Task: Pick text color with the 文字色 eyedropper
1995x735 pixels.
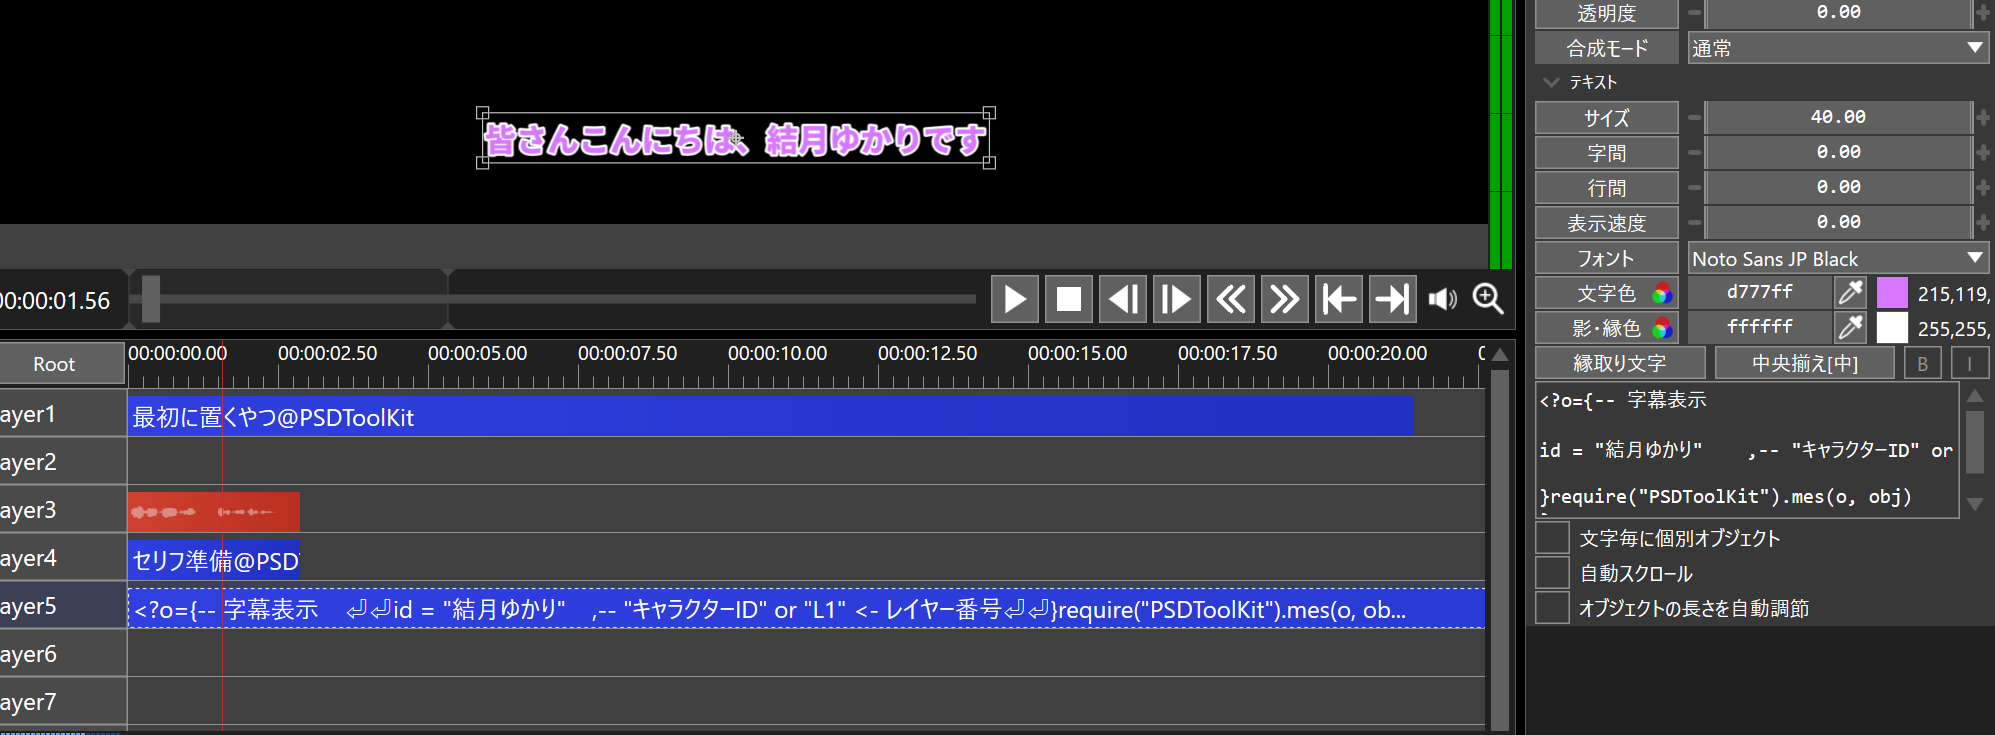Action: (x=1850, y=293)
